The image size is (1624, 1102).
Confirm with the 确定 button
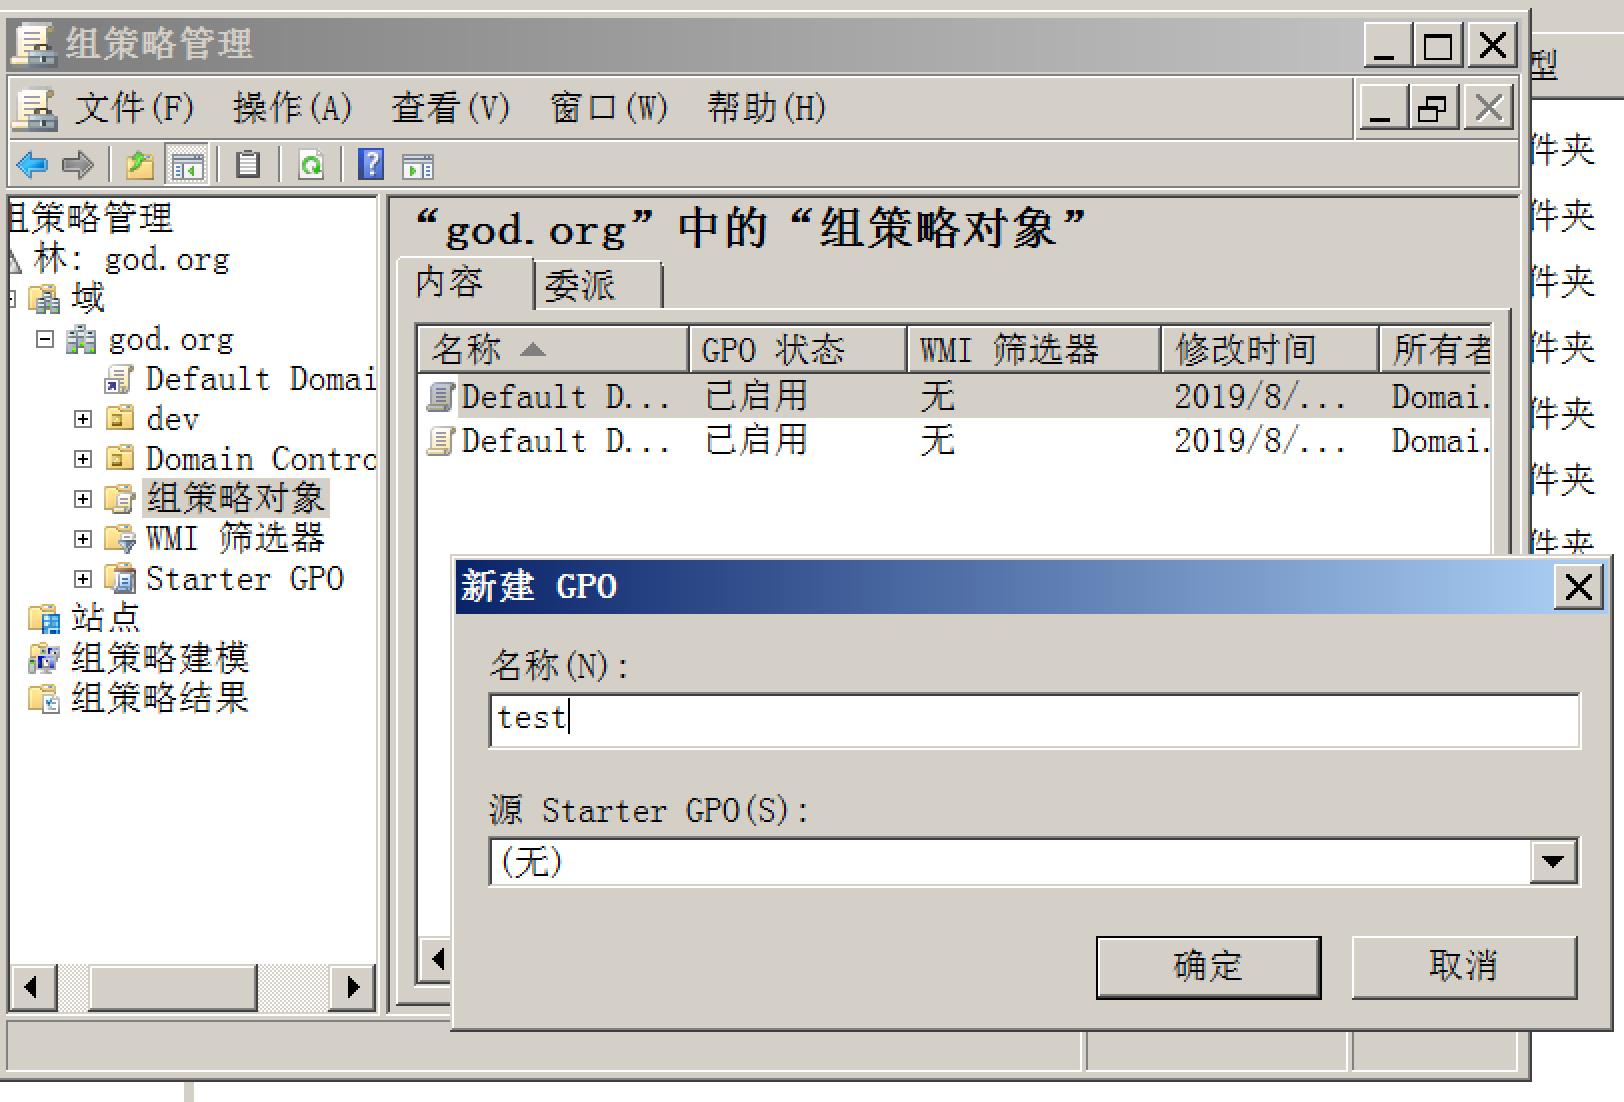point(1208,967)
